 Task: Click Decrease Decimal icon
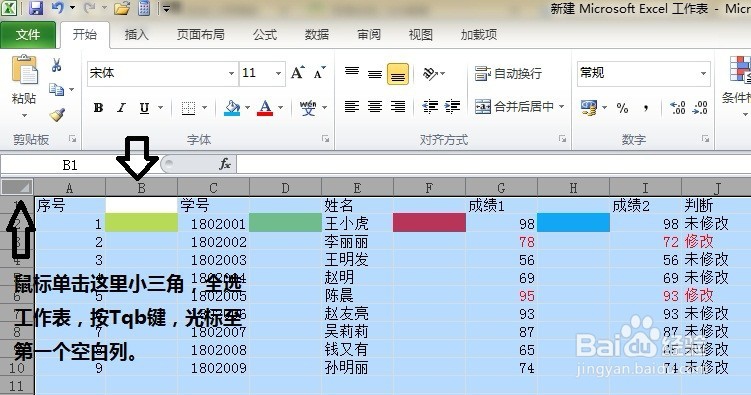pos(700,108)
